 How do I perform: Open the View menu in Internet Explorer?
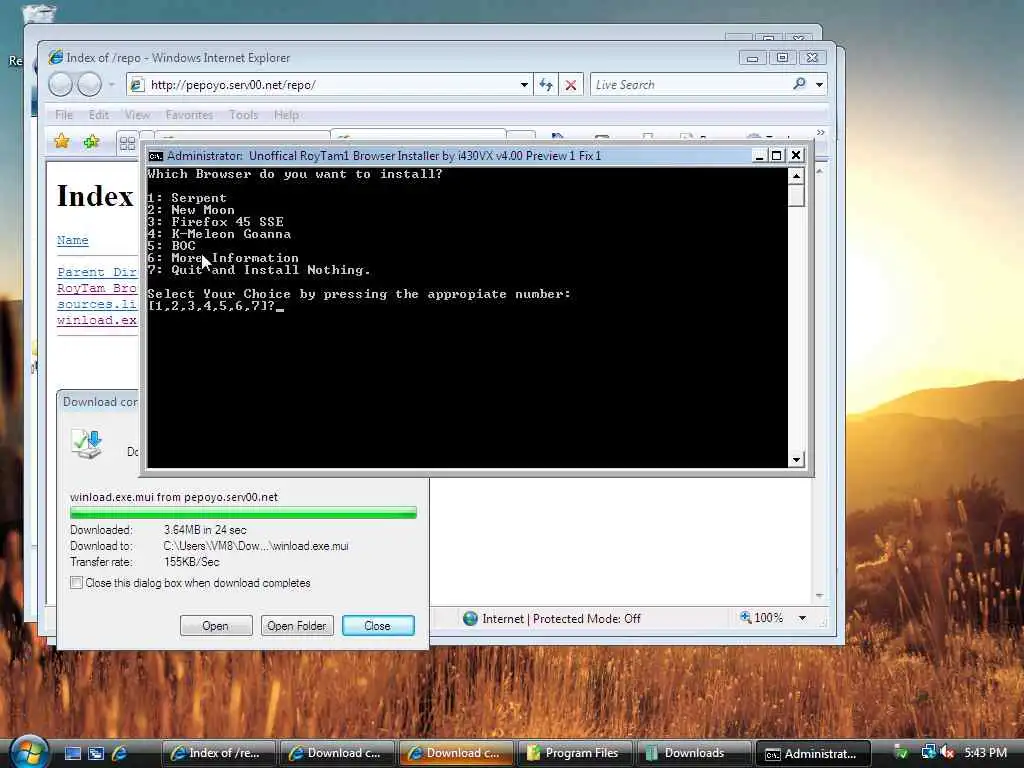(137, 115)
